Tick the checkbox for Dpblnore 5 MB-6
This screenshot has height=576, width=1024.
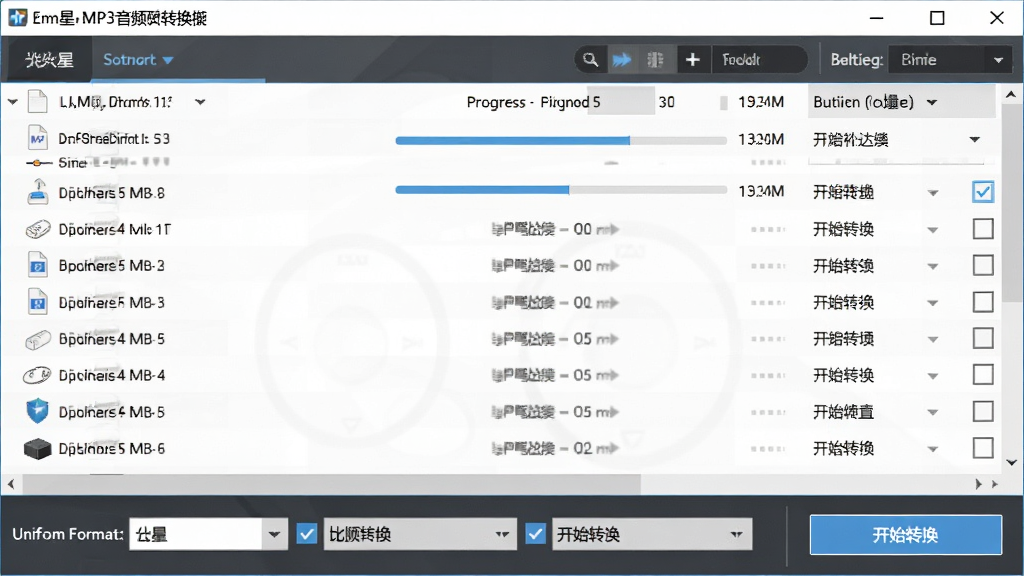tap(983, 448)
